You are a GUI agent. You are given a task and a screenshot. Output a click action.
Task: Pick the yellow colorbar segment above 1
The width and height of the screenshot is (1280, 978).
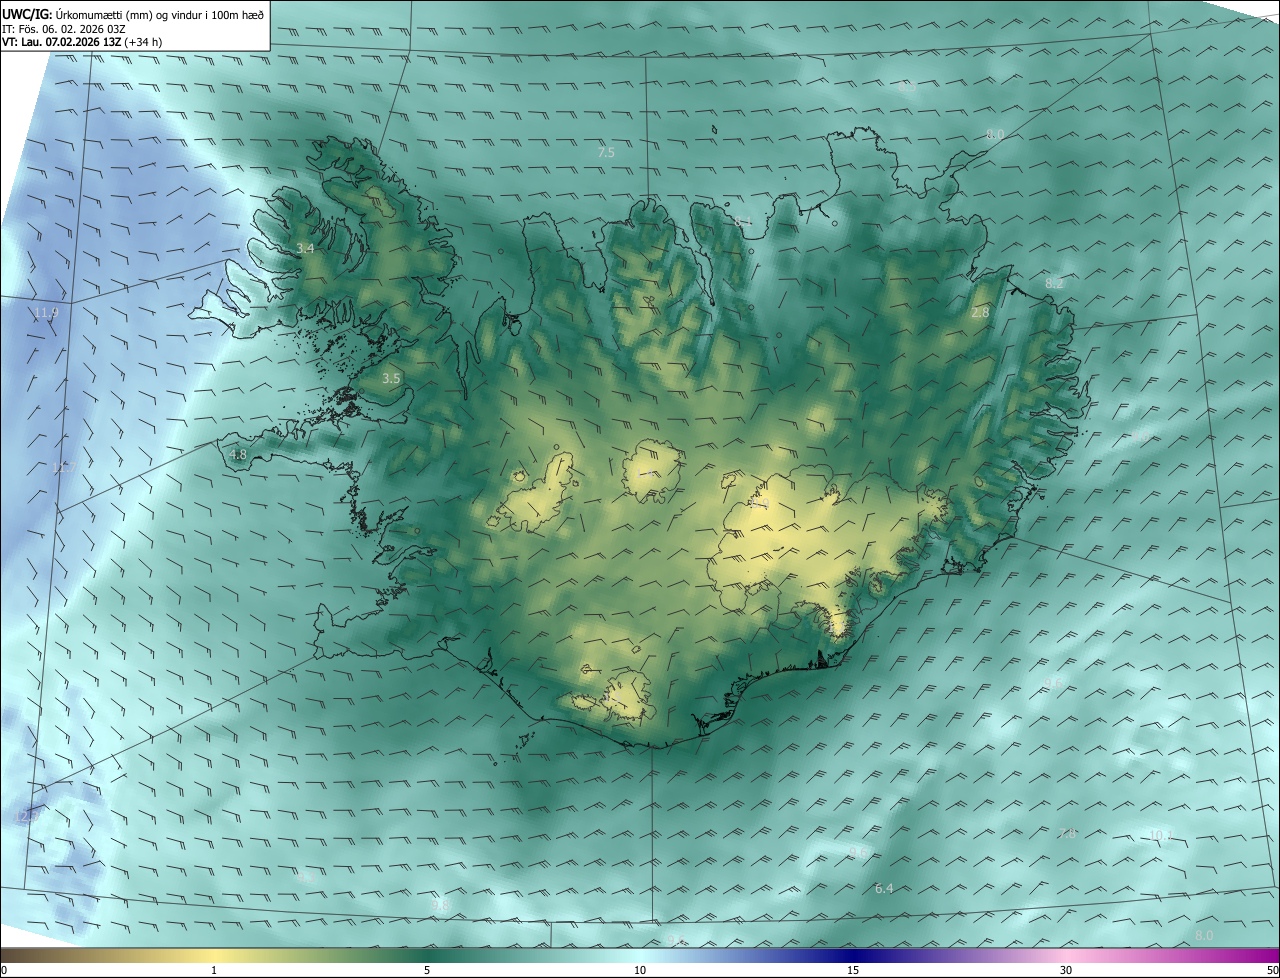click(x=214, y=955)
